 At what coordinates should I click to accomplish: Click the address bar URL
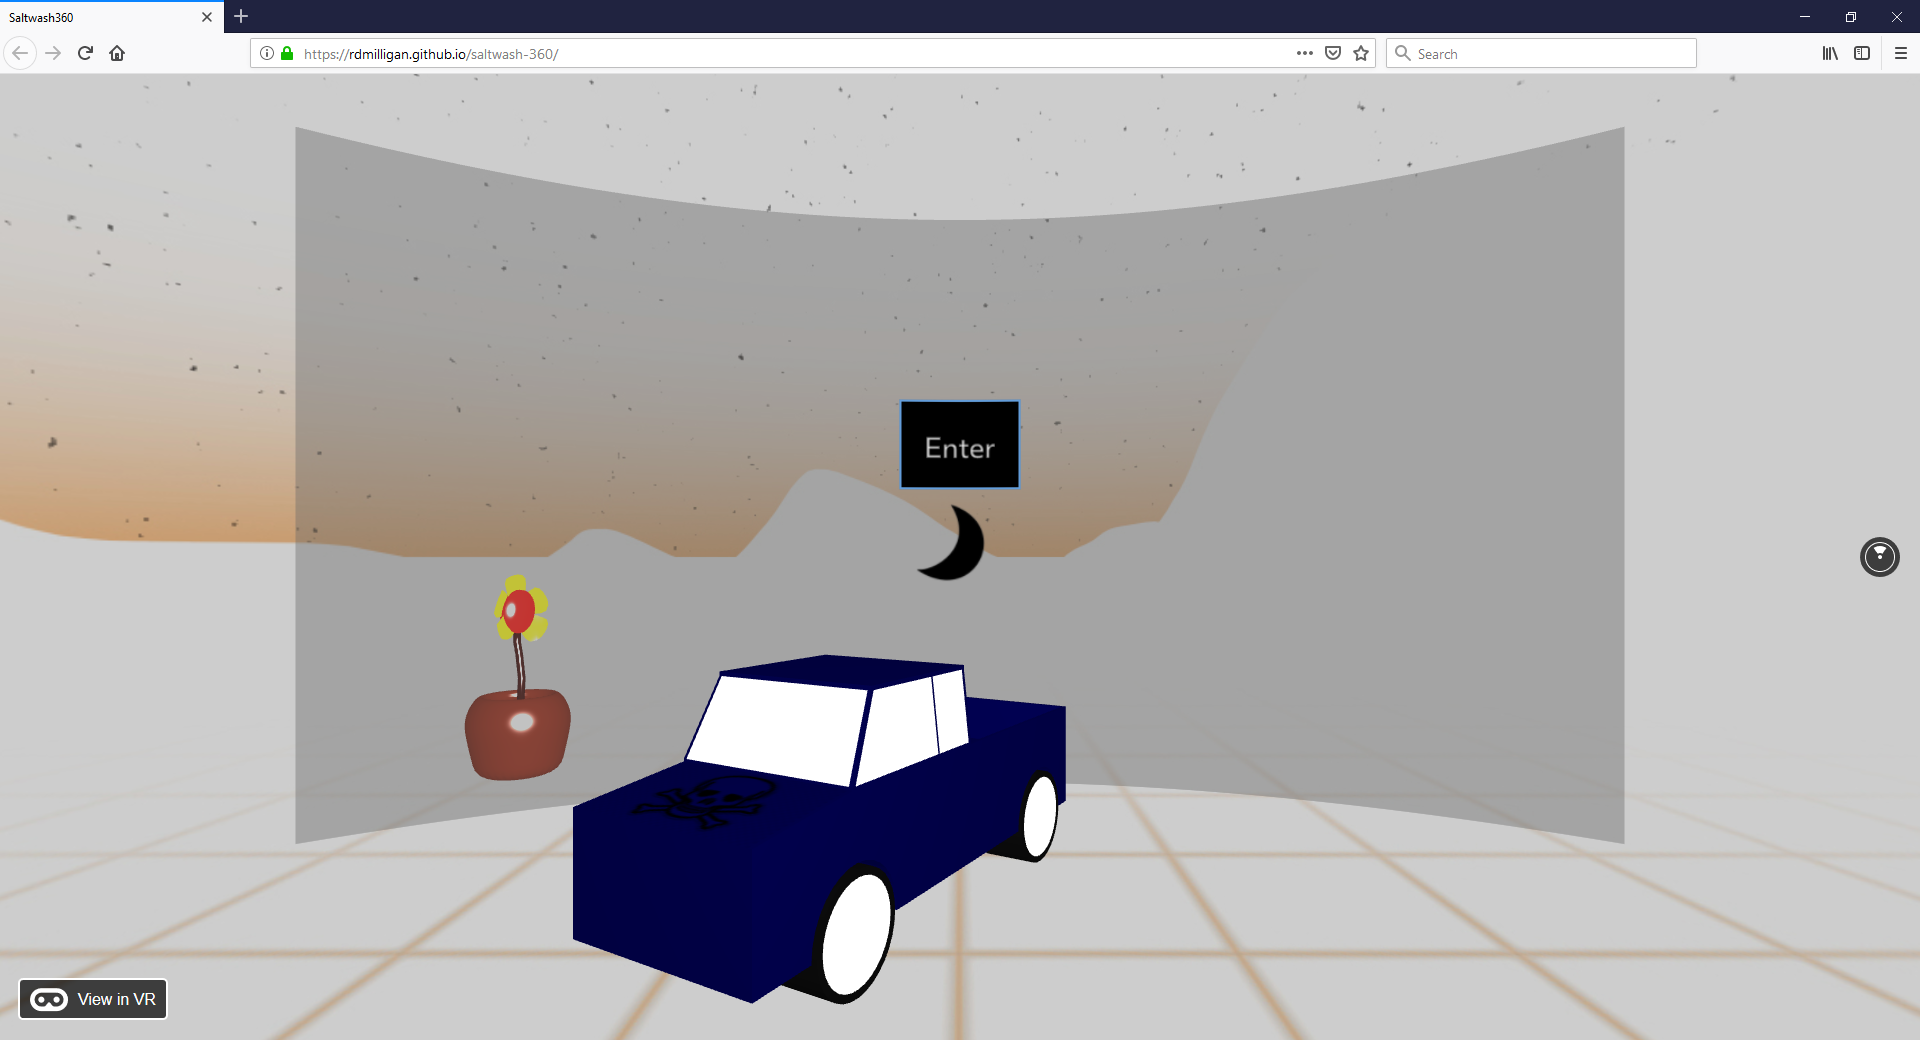431,54
